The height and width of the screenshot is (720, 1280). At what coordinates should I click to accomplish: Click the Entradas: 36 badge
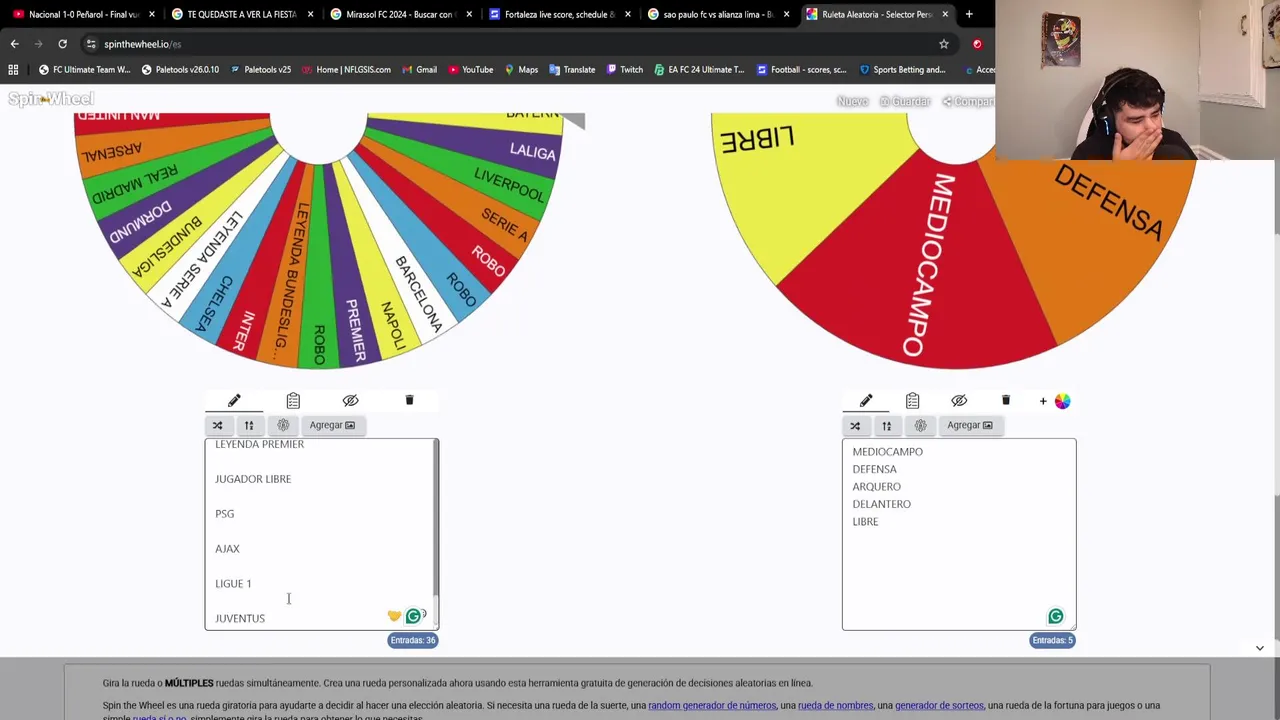[x=413, y=640]
